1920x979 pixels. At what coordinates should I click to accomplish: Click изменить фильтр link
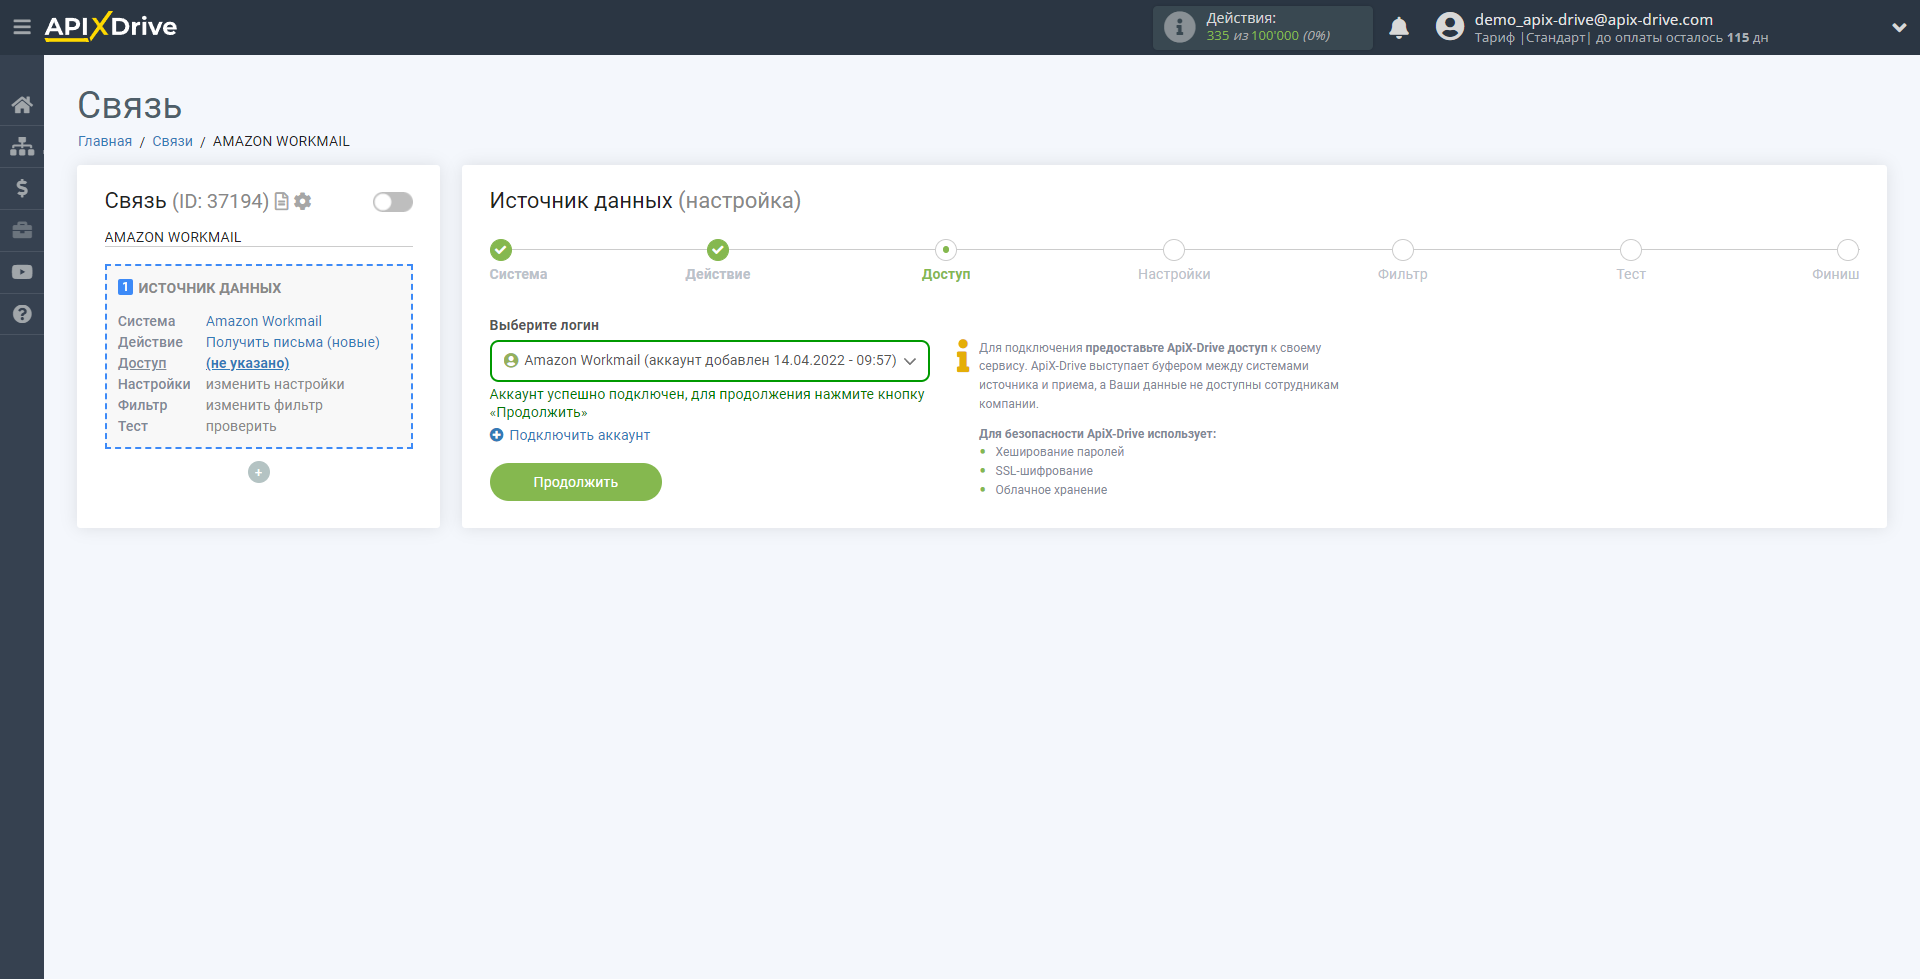point(264,405)
